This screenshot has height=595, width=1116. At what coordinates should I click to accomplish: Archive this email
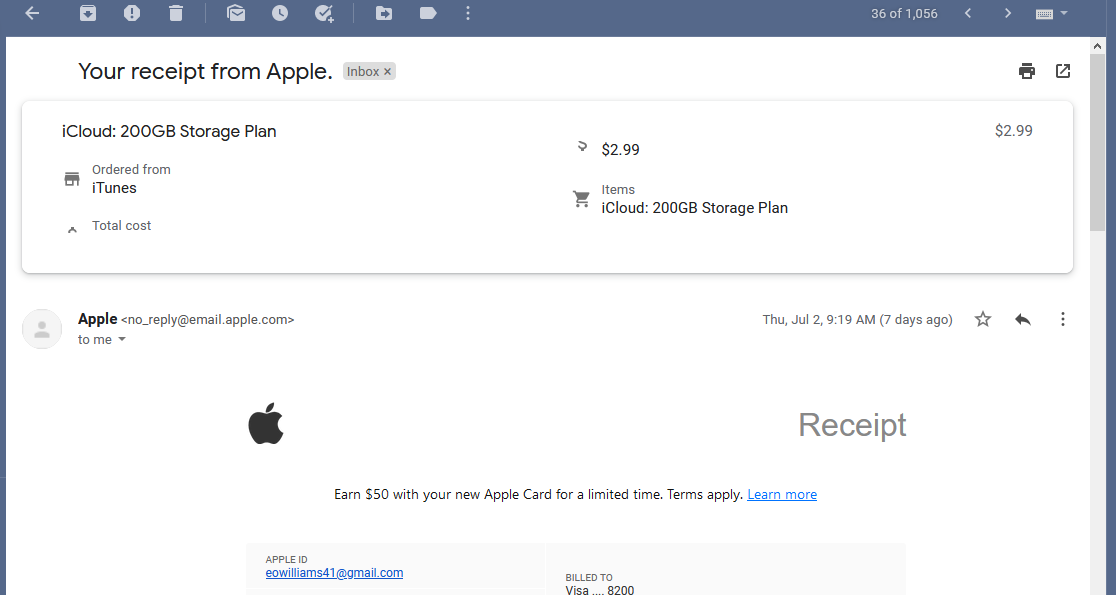coord(88,13)
